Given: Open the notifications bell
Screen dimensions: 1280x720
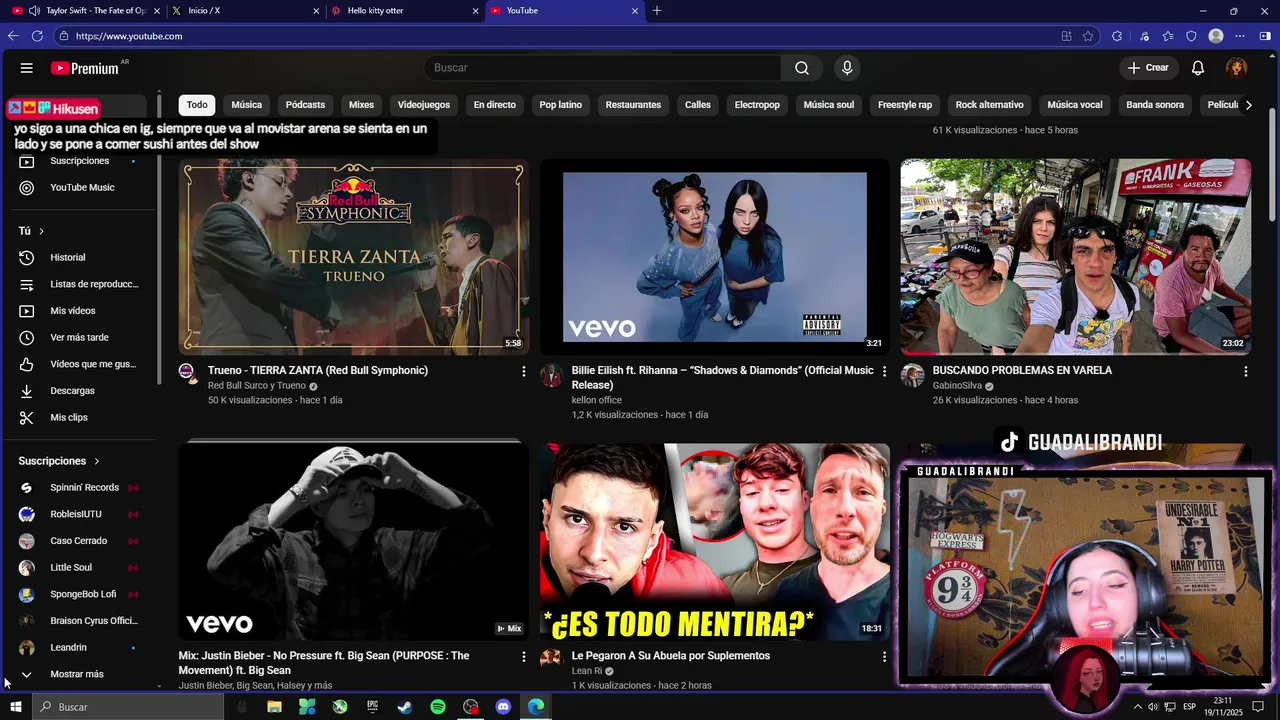Looking at the screenshot, I should [x=1198, y=68].
